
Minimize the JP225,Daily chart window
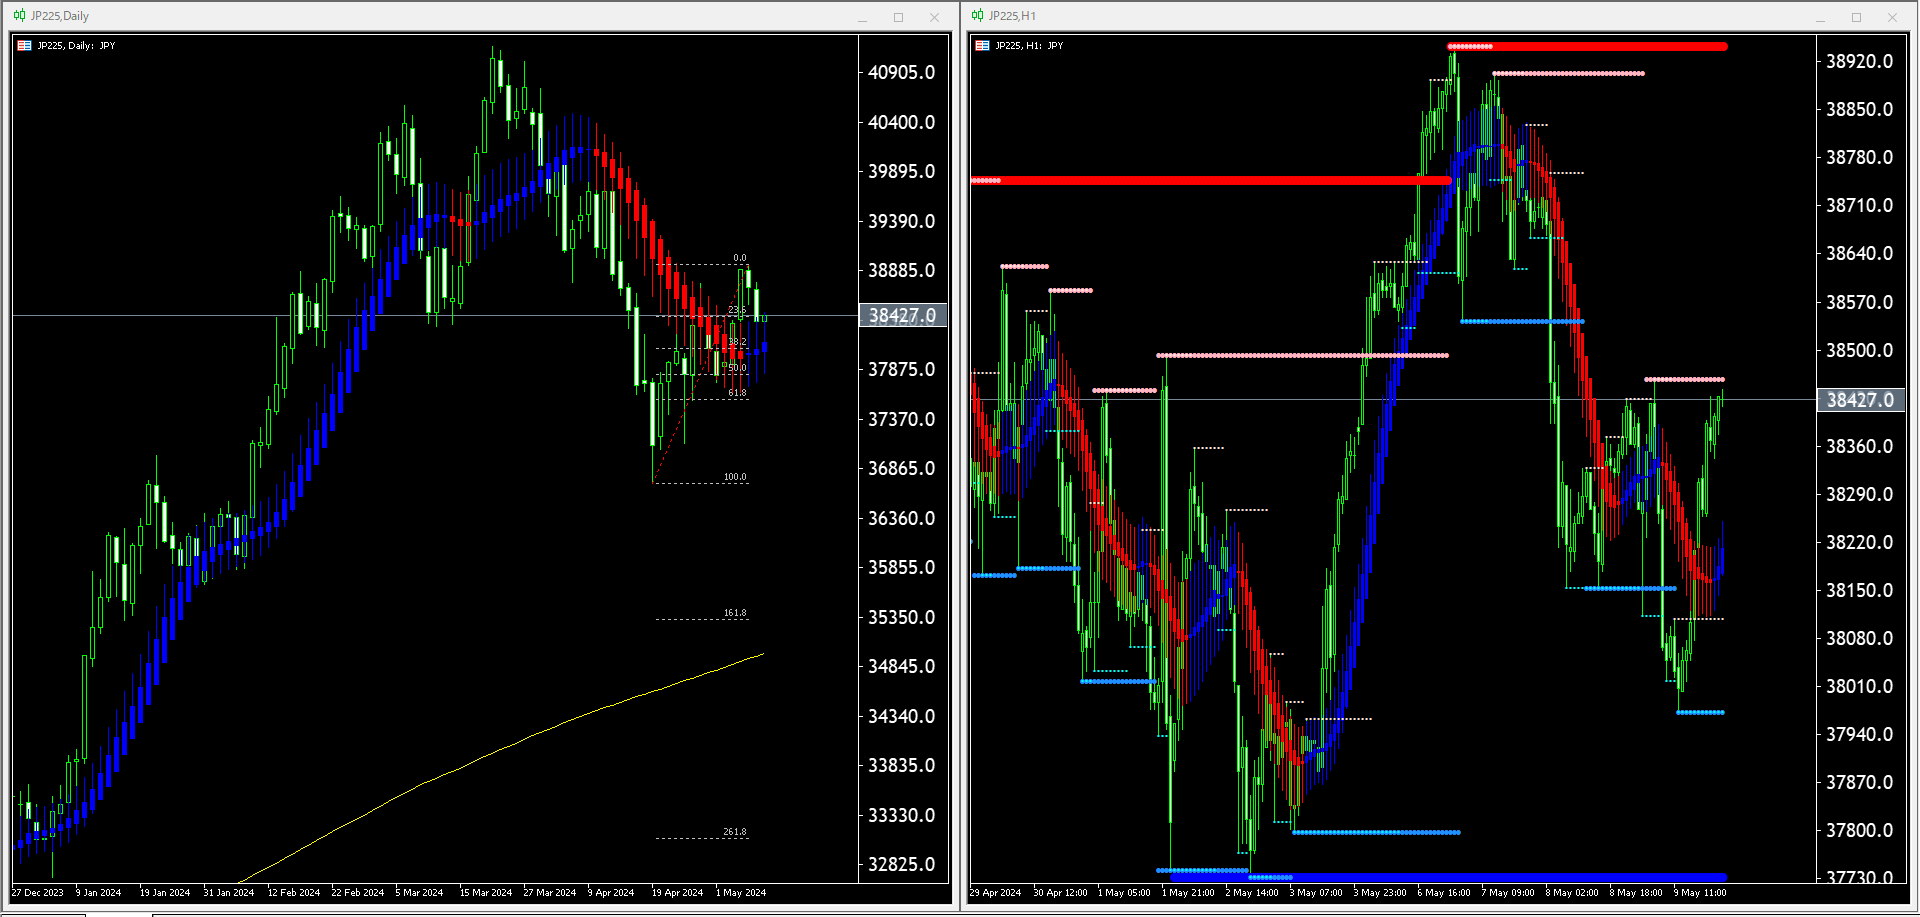point(862,17)
